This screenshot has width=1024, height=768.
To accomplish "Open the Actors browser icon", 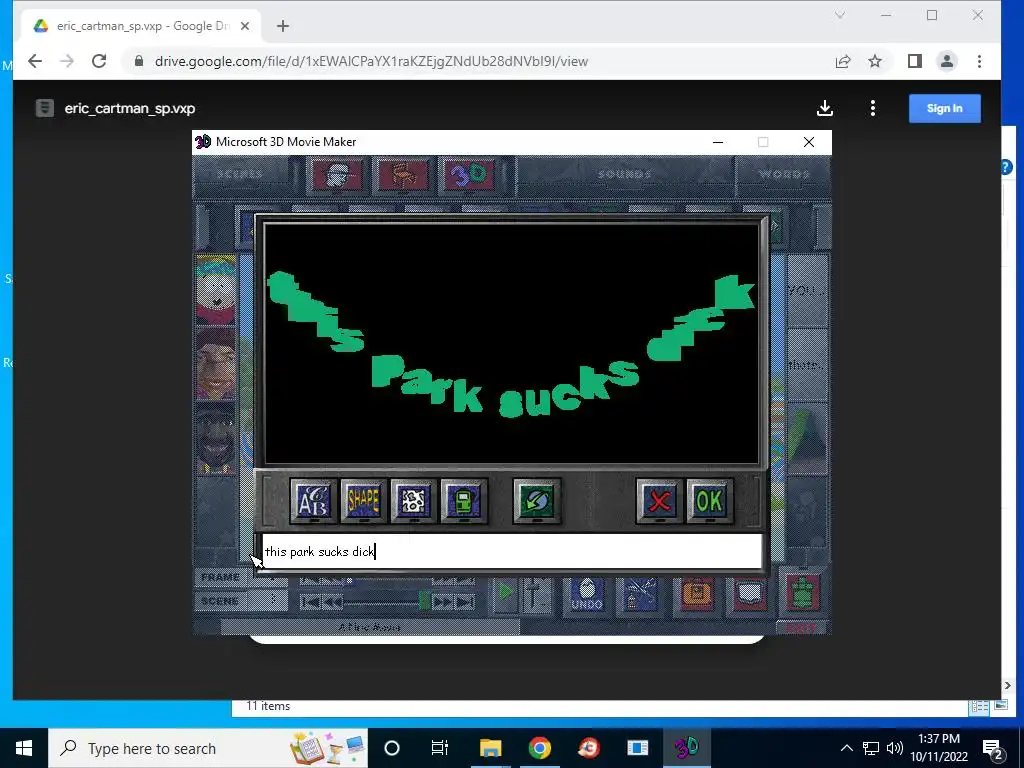I will [337, 174].
